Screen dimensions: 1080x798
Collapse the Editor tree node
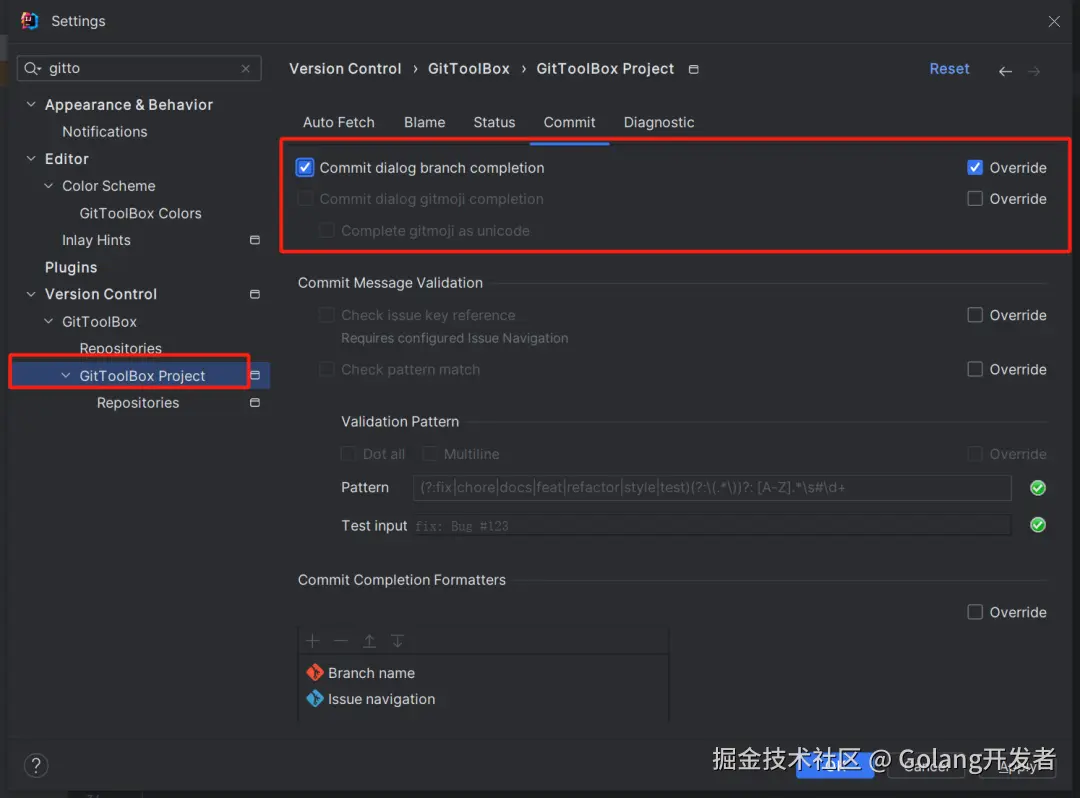coord(31,159)
